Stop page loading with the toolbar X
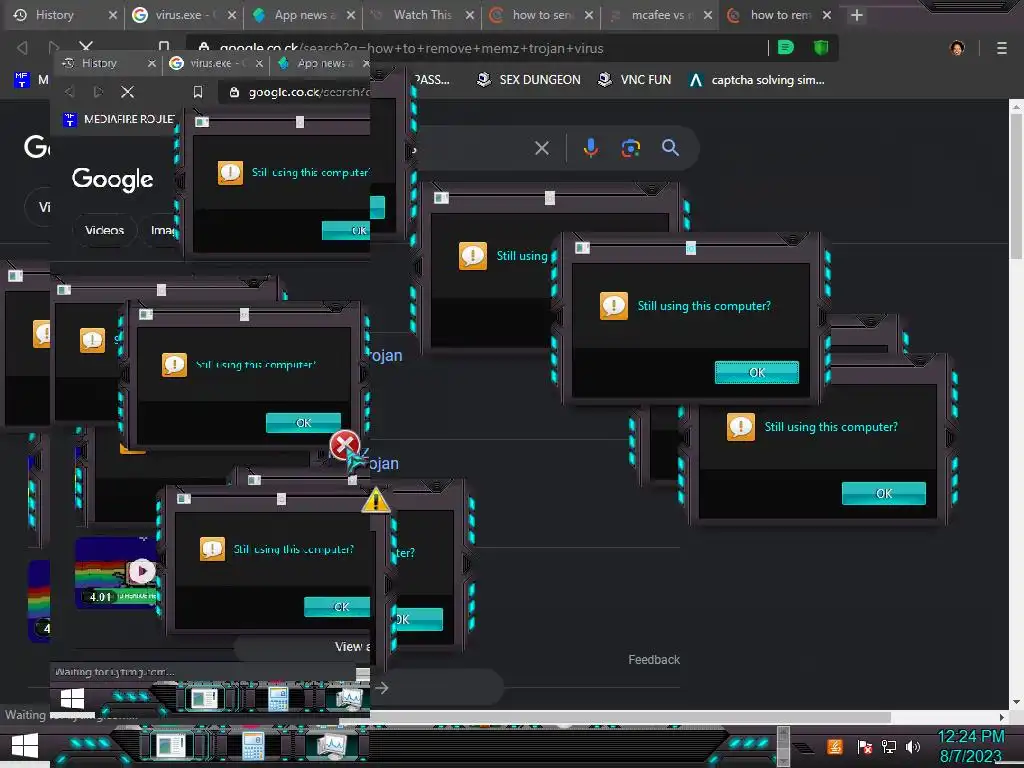 [x=86, y=48]
